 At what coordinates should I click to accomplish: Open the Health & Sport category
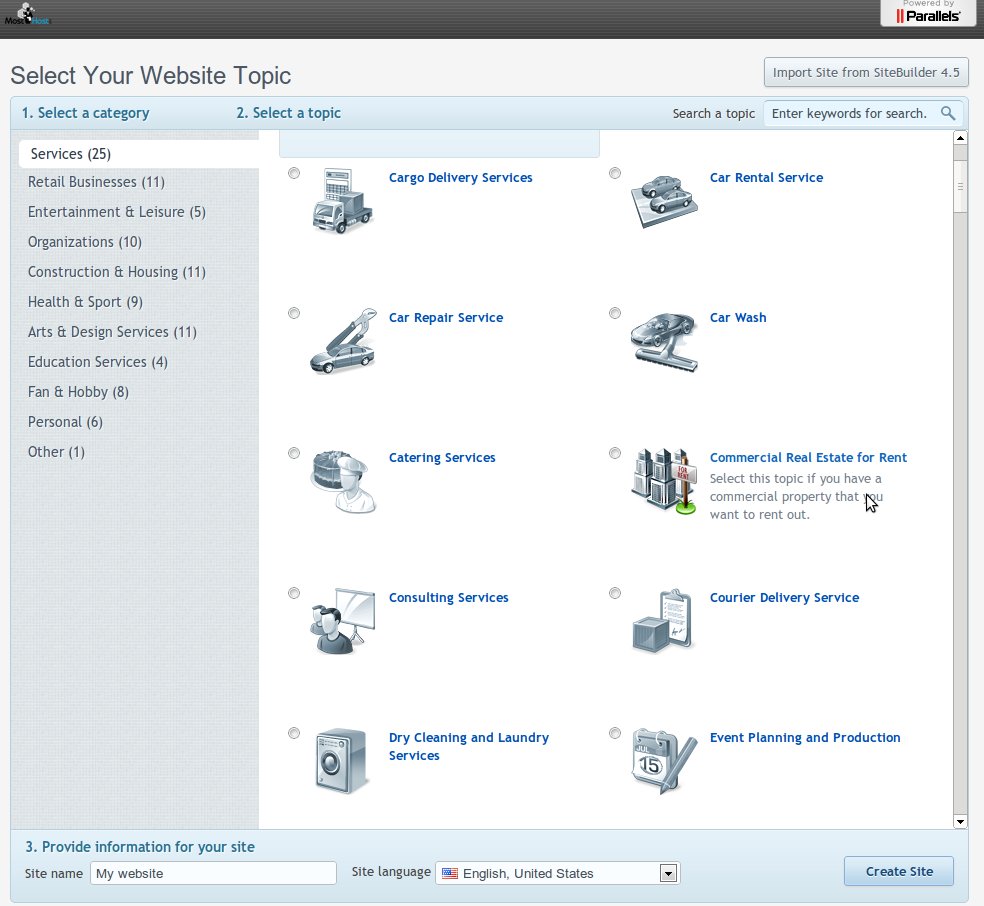click(85, 302)
